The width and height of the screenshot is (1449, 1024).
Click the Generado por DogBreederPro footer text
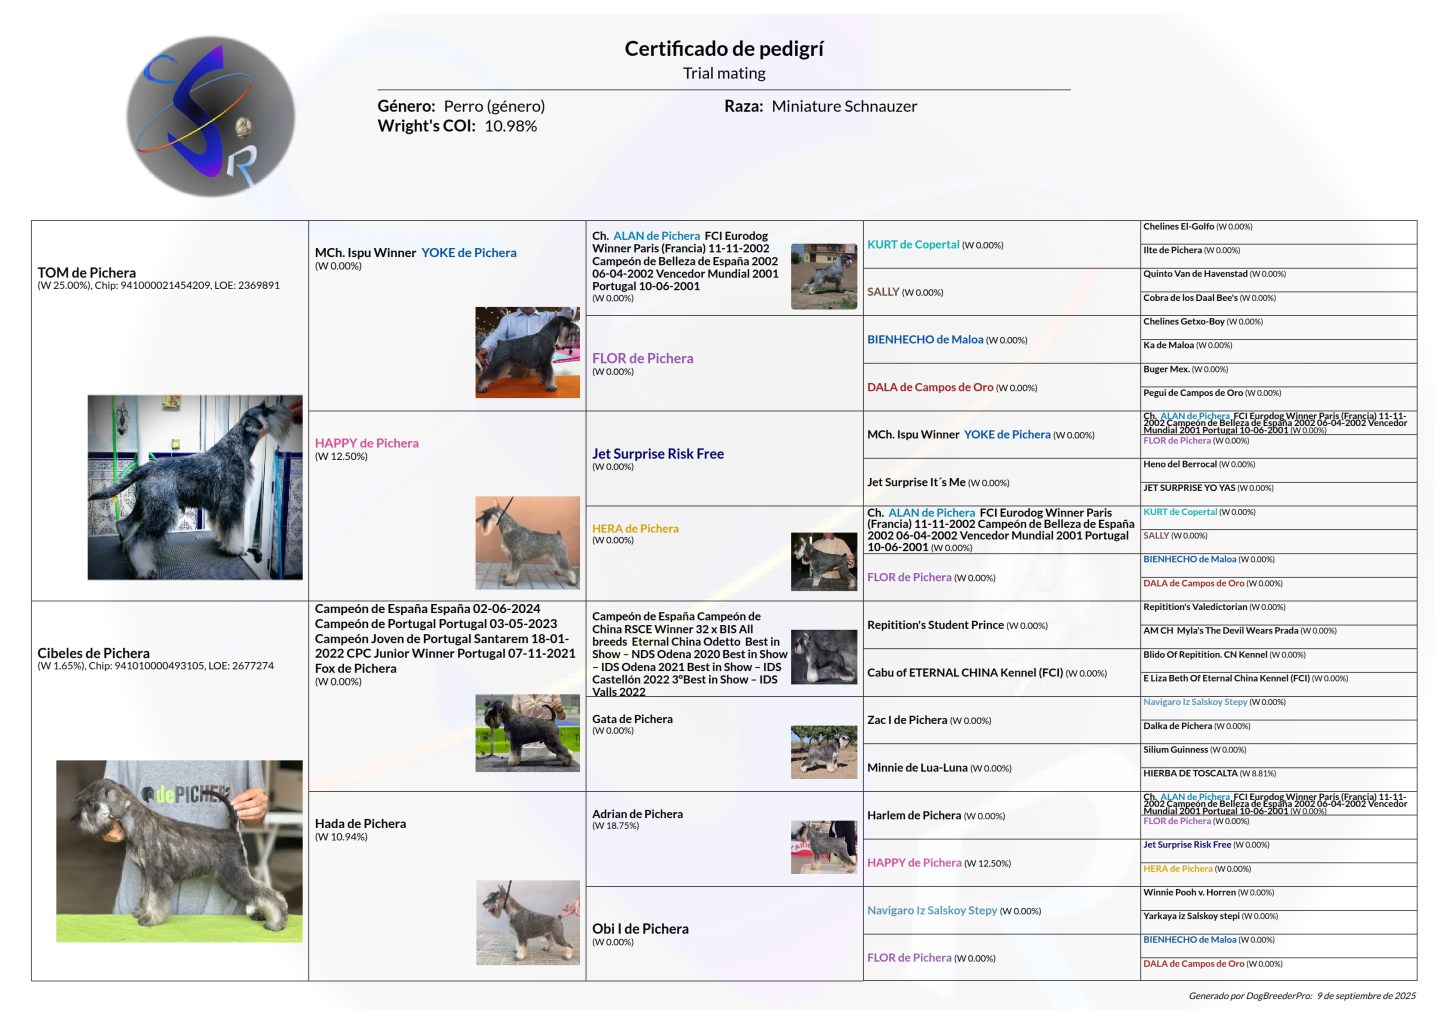1301,996
